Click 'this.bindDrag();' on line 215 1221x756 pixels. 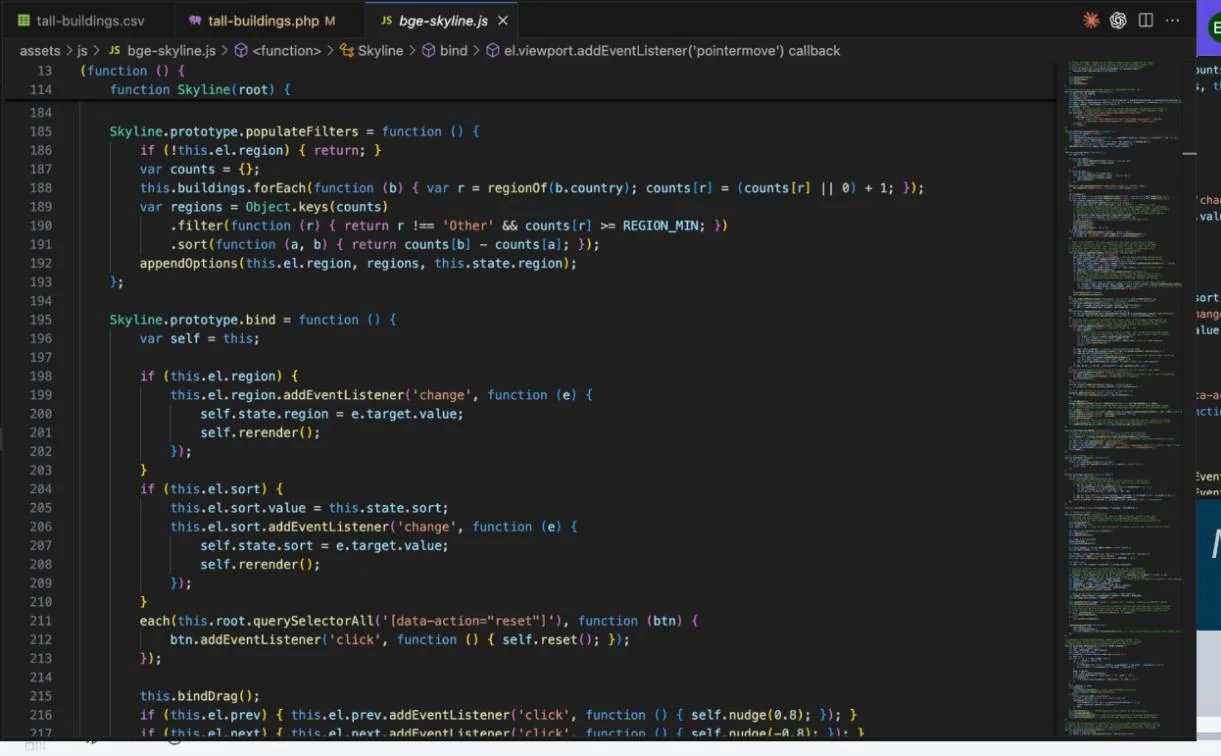(199, 695)
